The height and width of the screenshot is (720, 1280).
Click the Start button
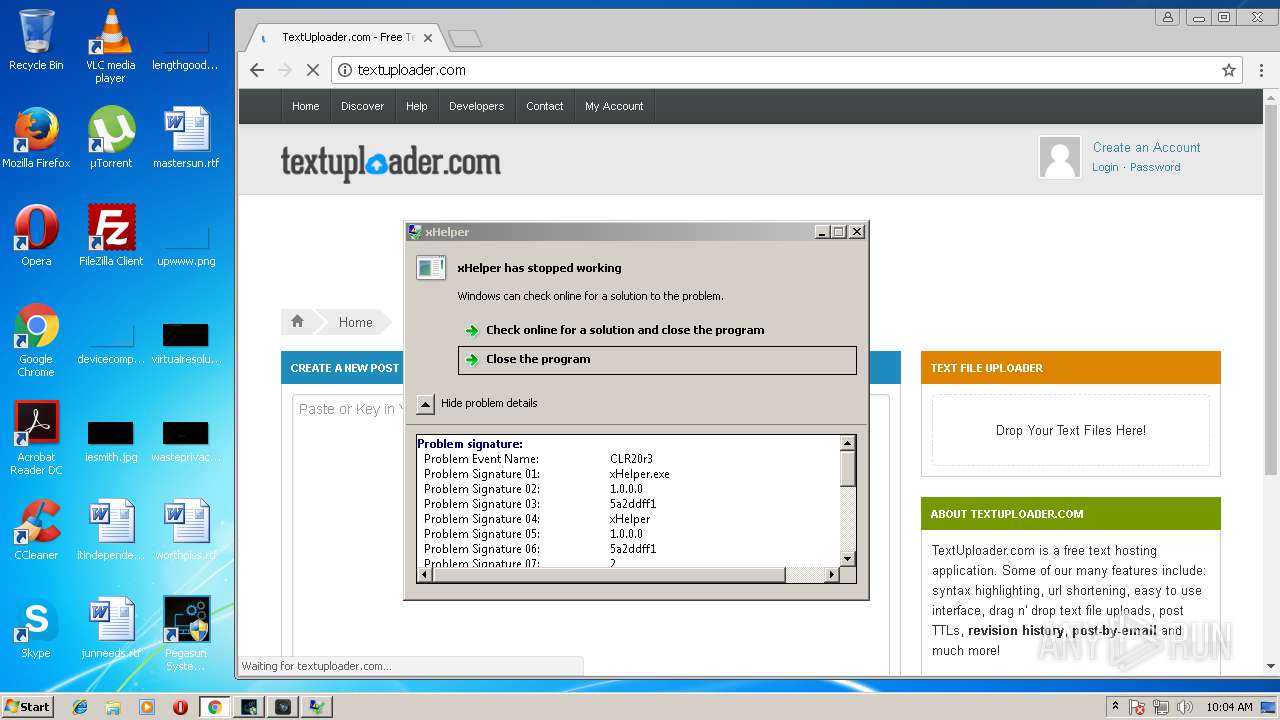coord(27,707)
